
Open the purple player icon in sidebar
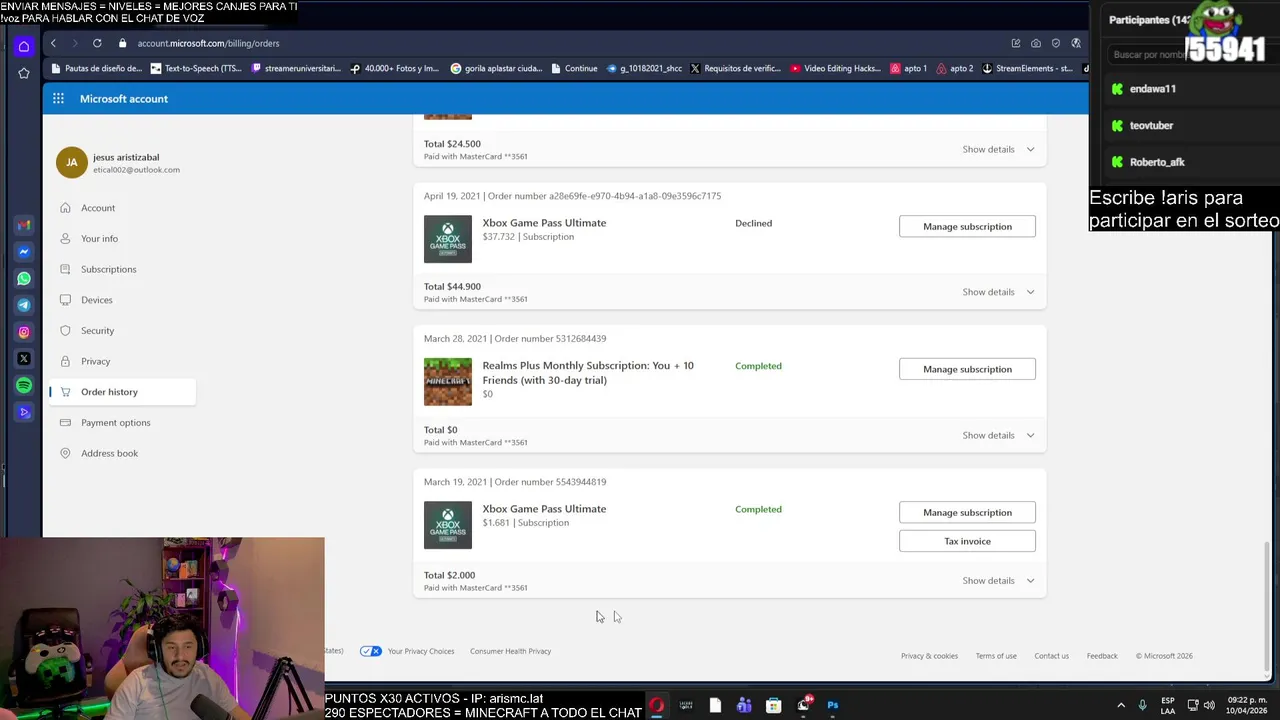tap(24, 412)
